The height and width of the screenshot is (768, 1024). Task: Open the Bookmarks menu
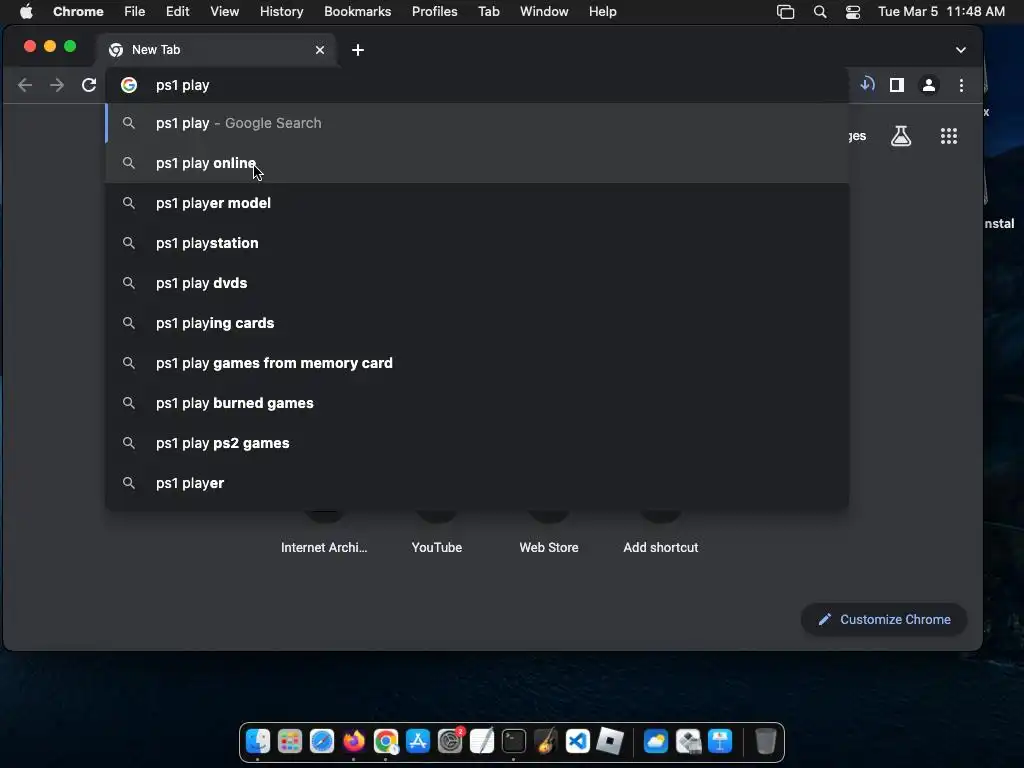pos(357,11)
